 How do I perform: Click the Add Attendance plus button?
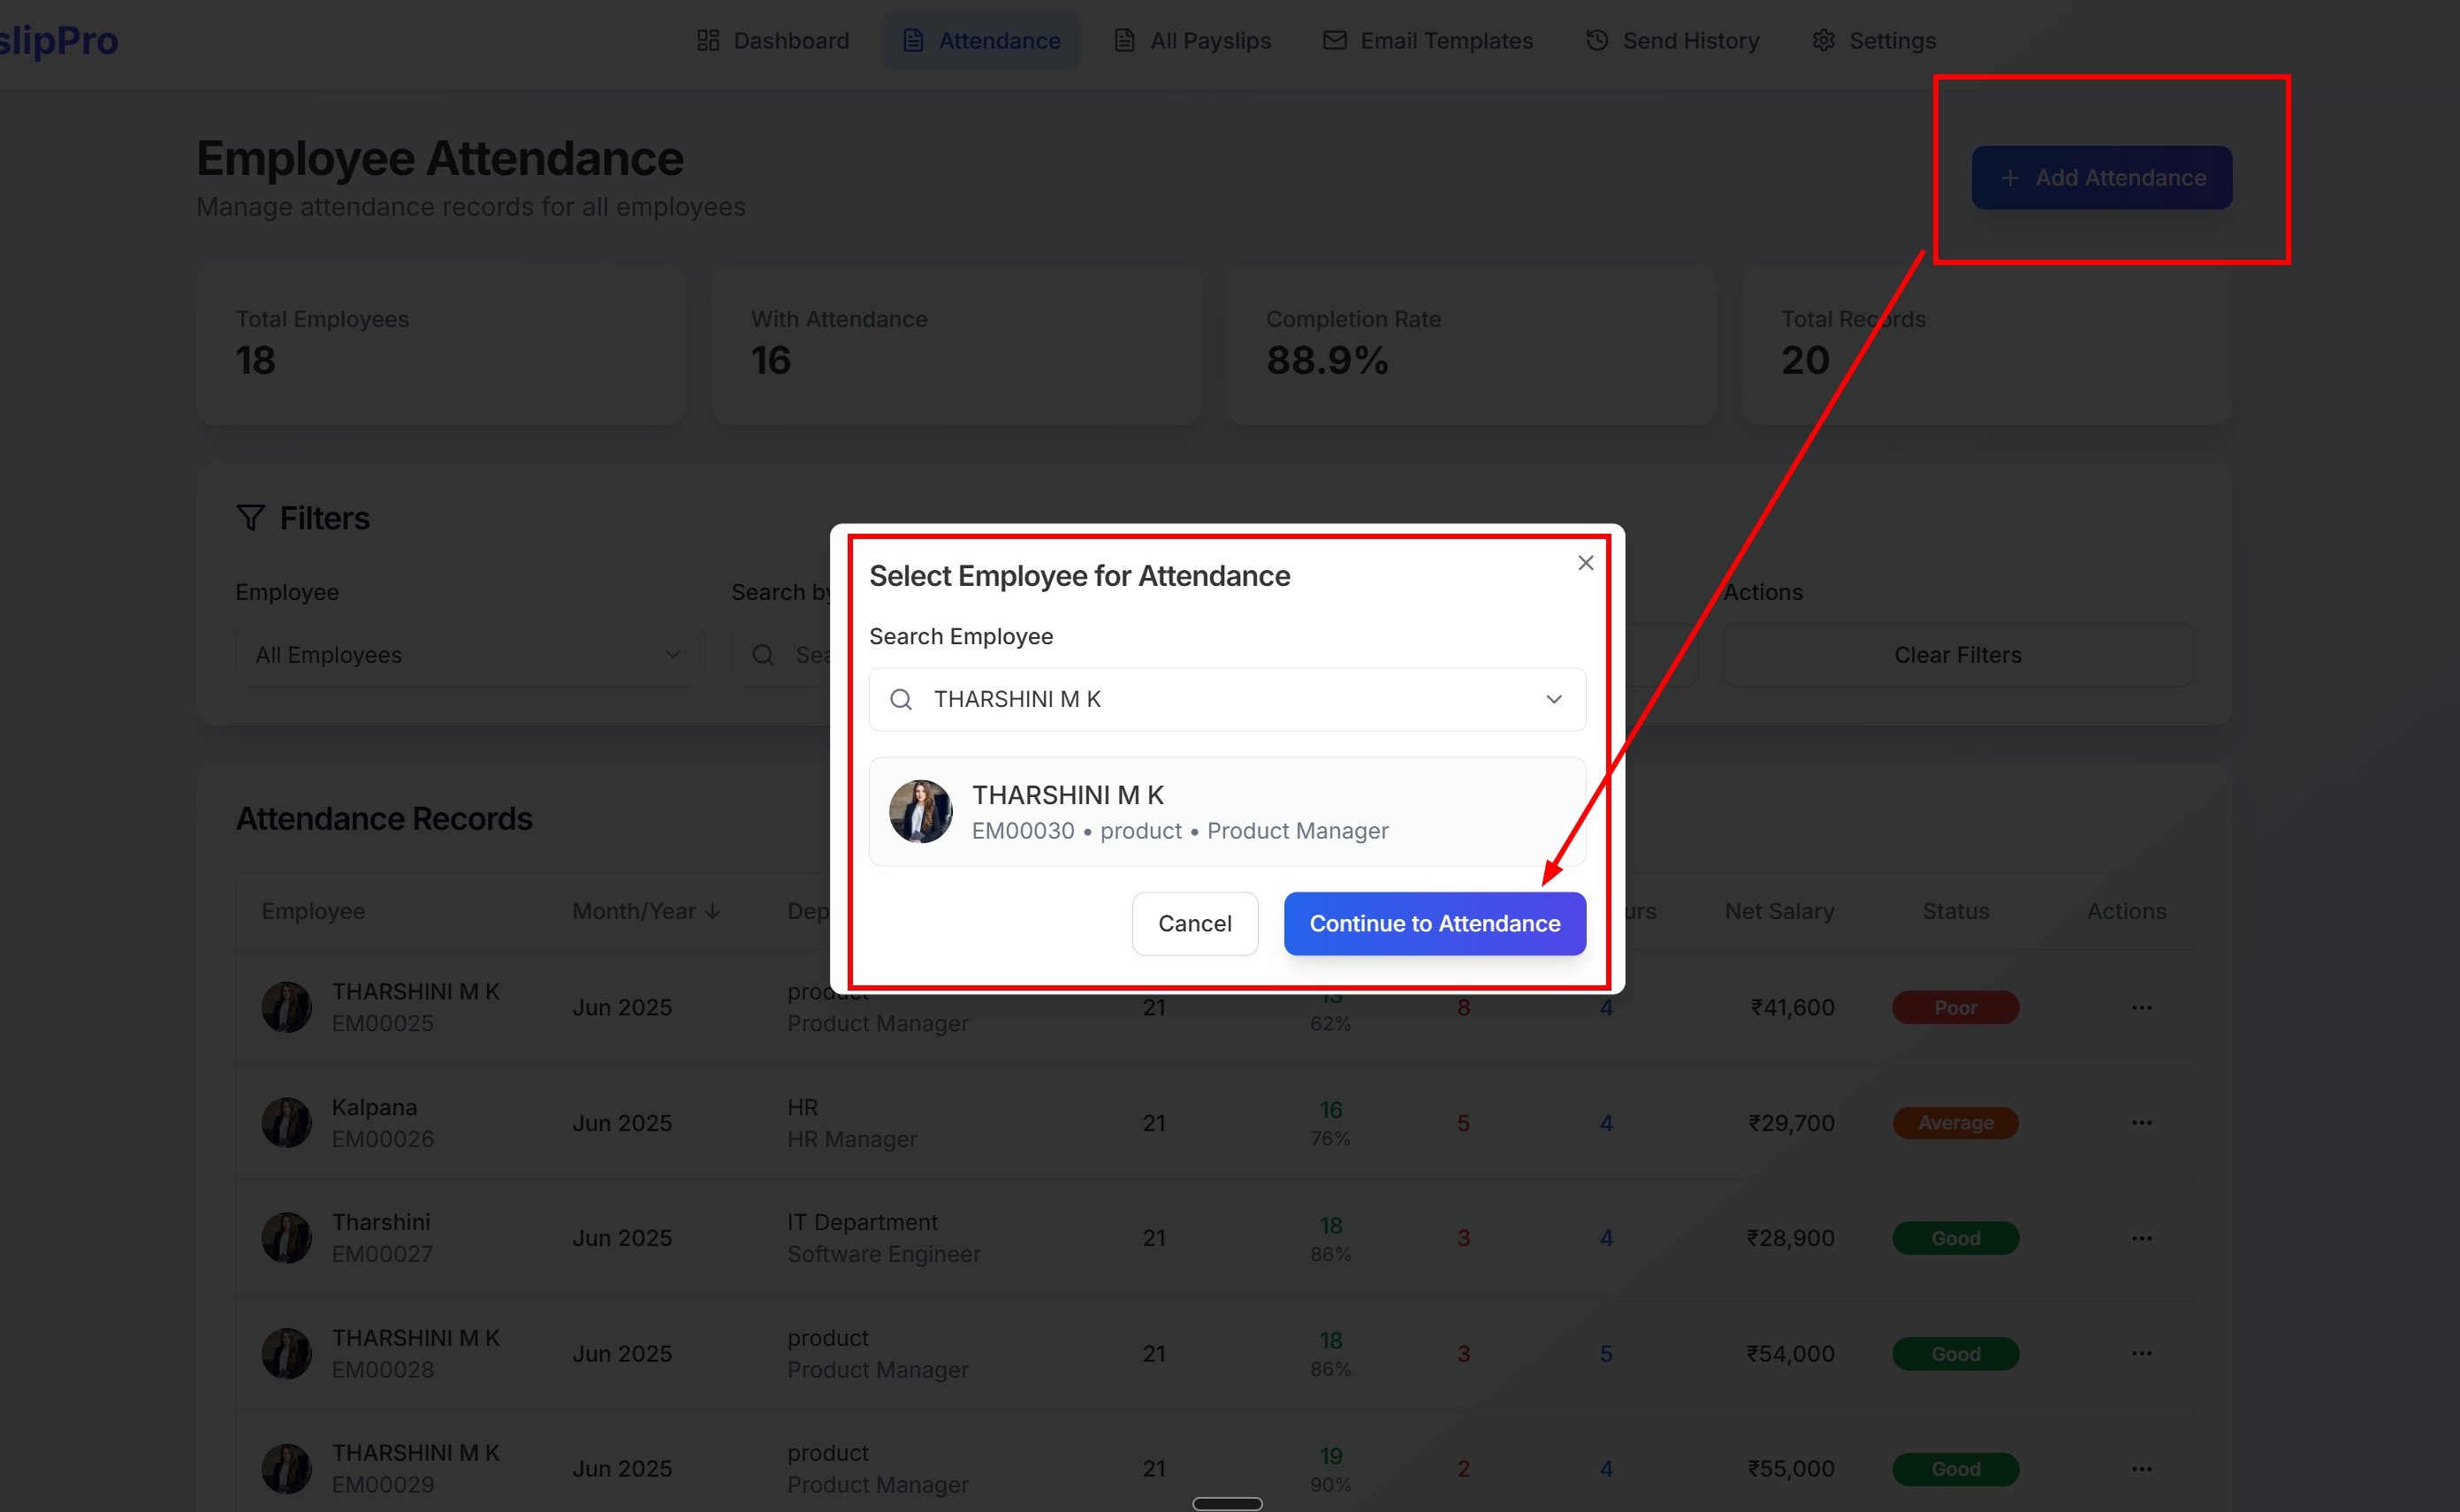tap(2101, 178)
